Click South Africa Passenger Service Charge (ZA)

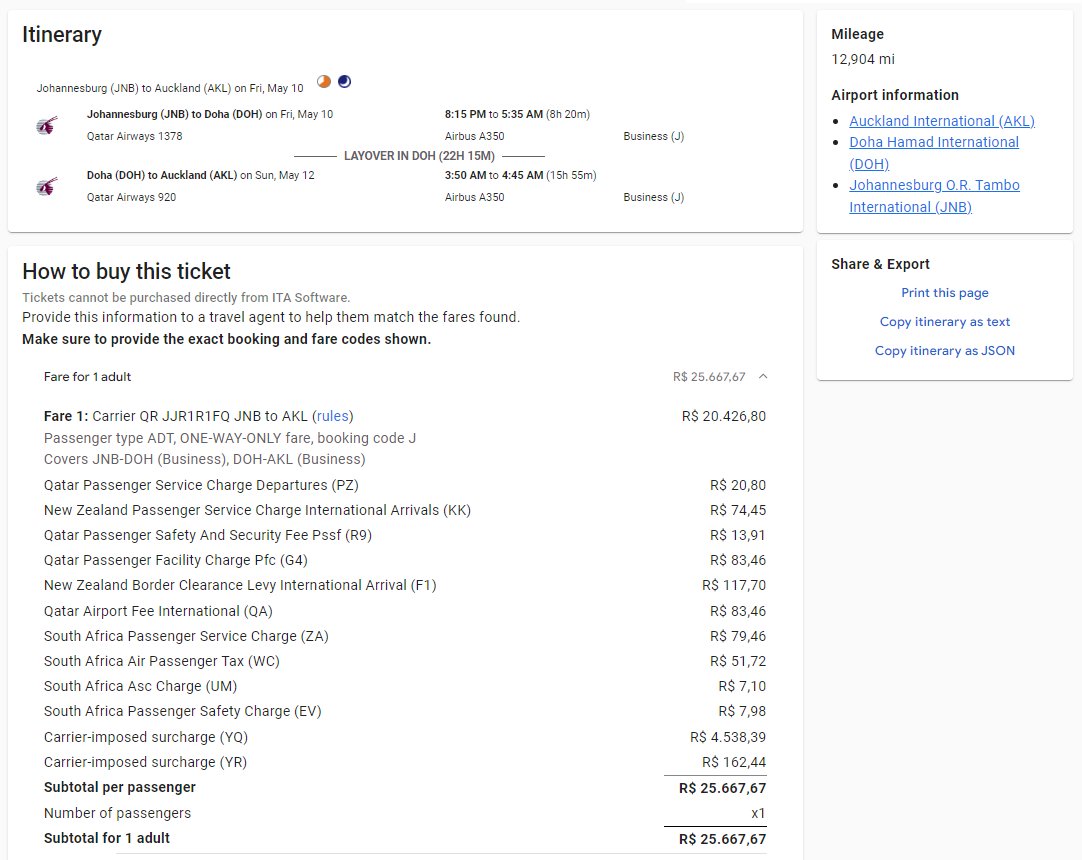tap(186, 636)
